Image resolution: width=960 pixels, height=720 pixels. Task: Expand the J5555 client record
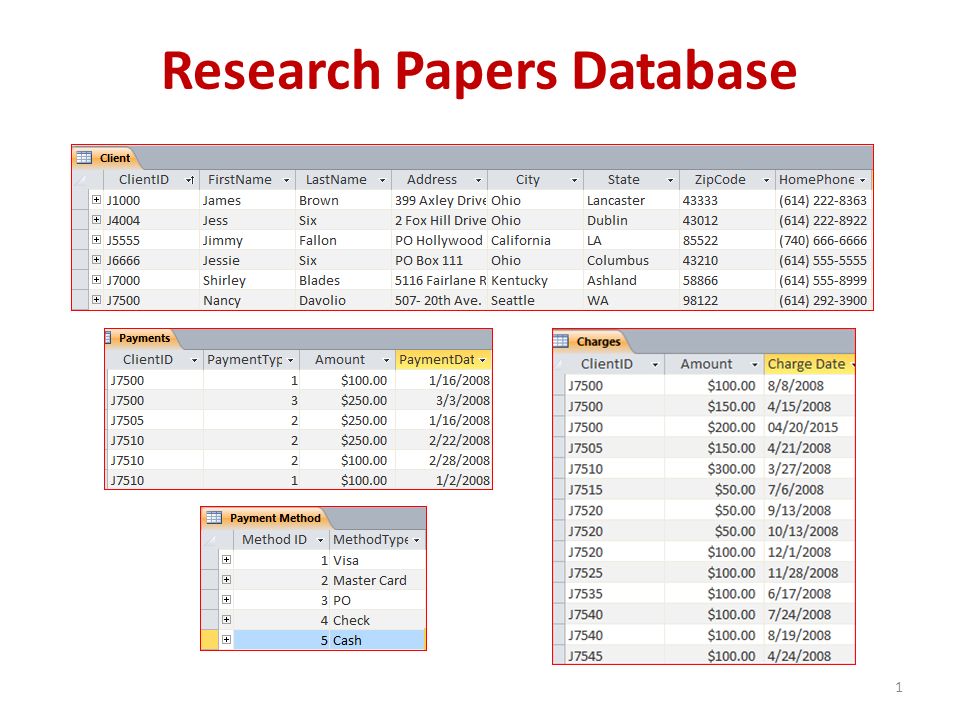(x=96, y=240)
